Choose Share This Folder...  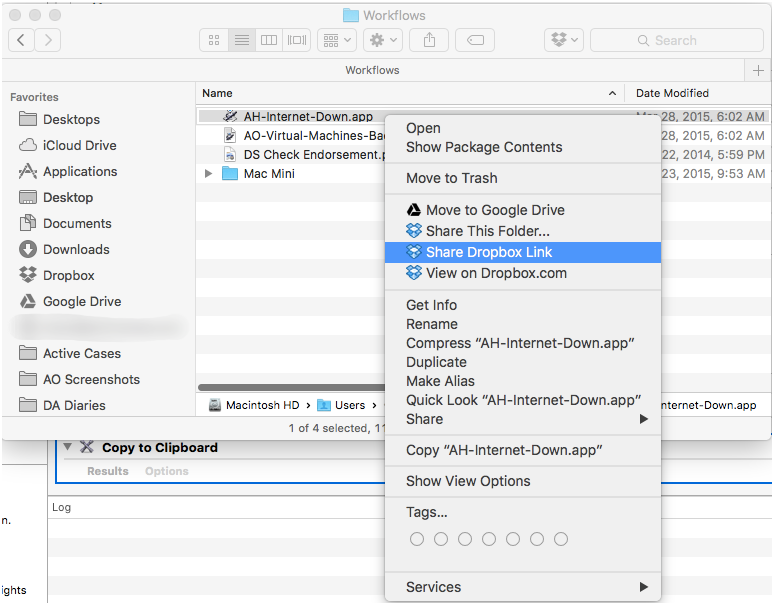point(523,231)
